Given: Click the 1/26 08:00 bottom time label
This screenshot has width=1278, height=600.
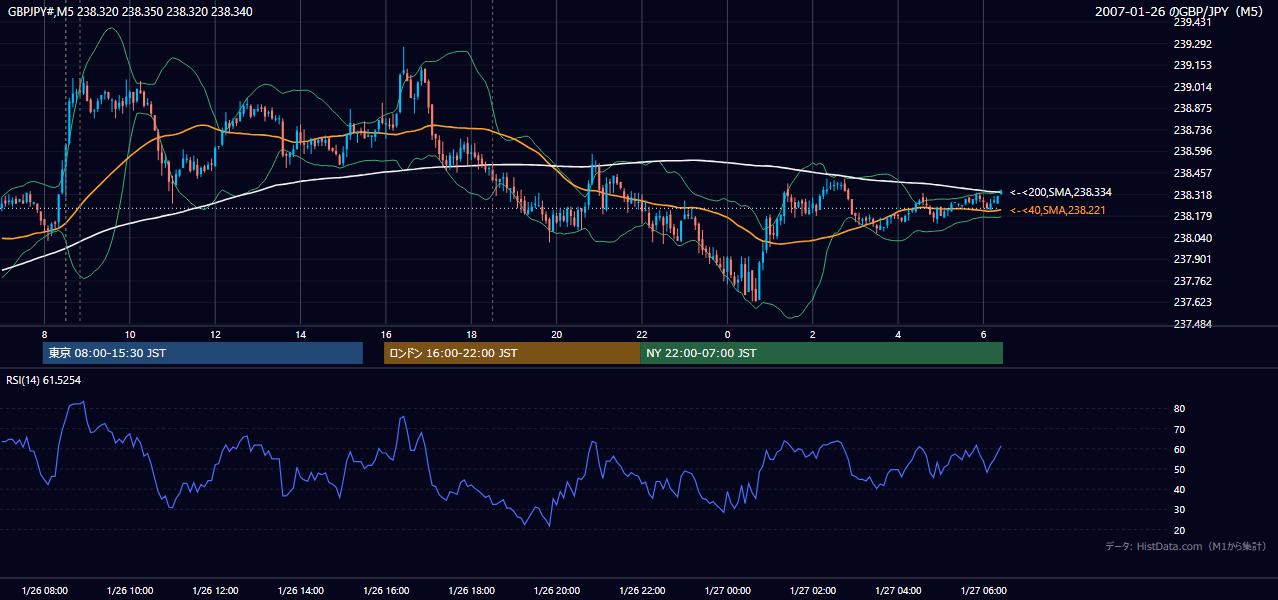Looking at the screenshot, I should pos(44,591).
